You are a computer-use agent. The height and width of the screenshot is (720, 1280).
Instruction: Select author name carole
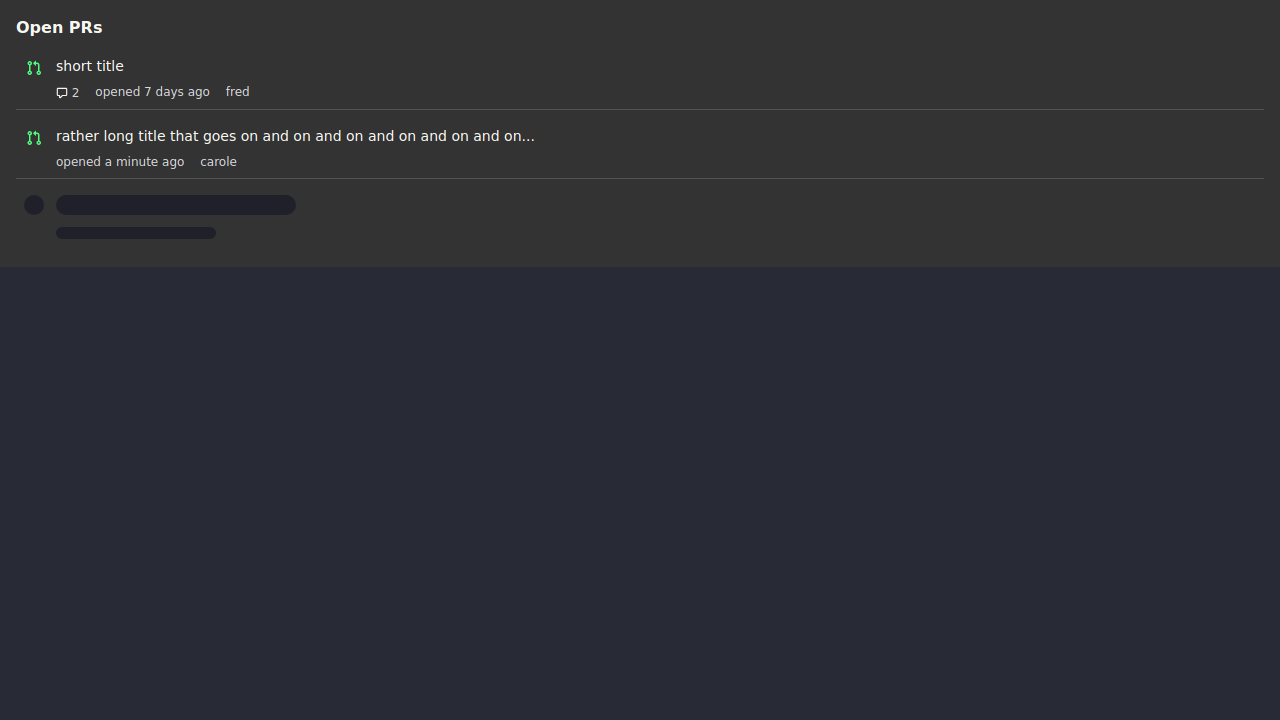click(x=218, y=162)
